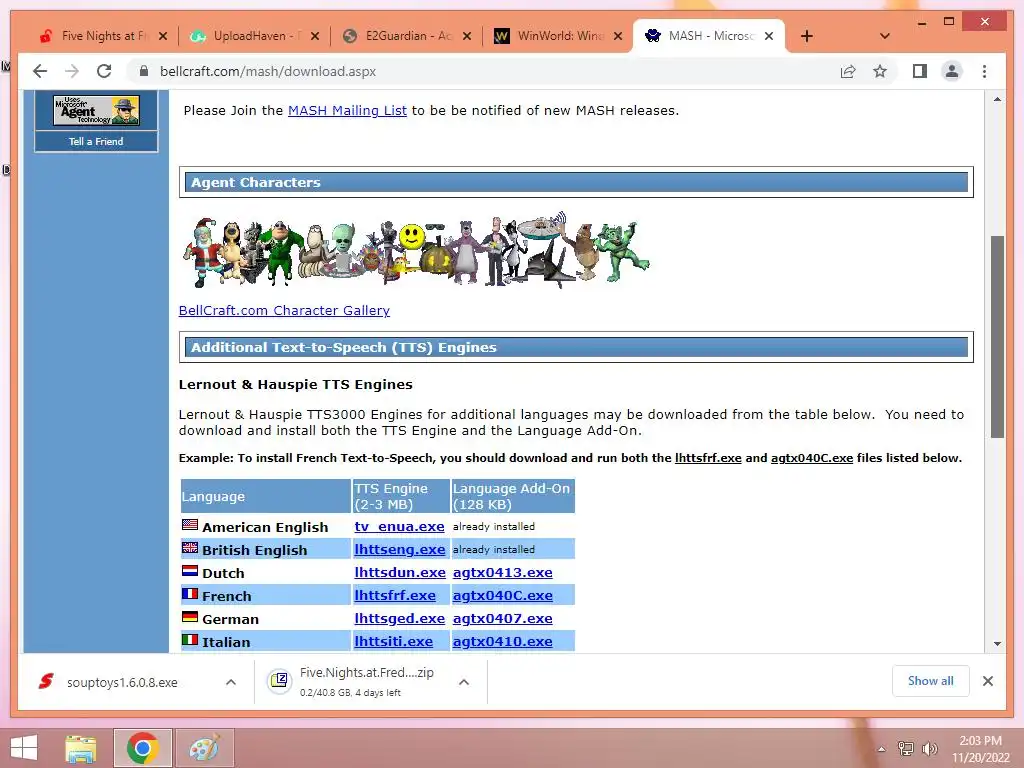Open File Explorer from taskbar
The width and height of the screenshot is (1024, 768).
tap(81, 748)
